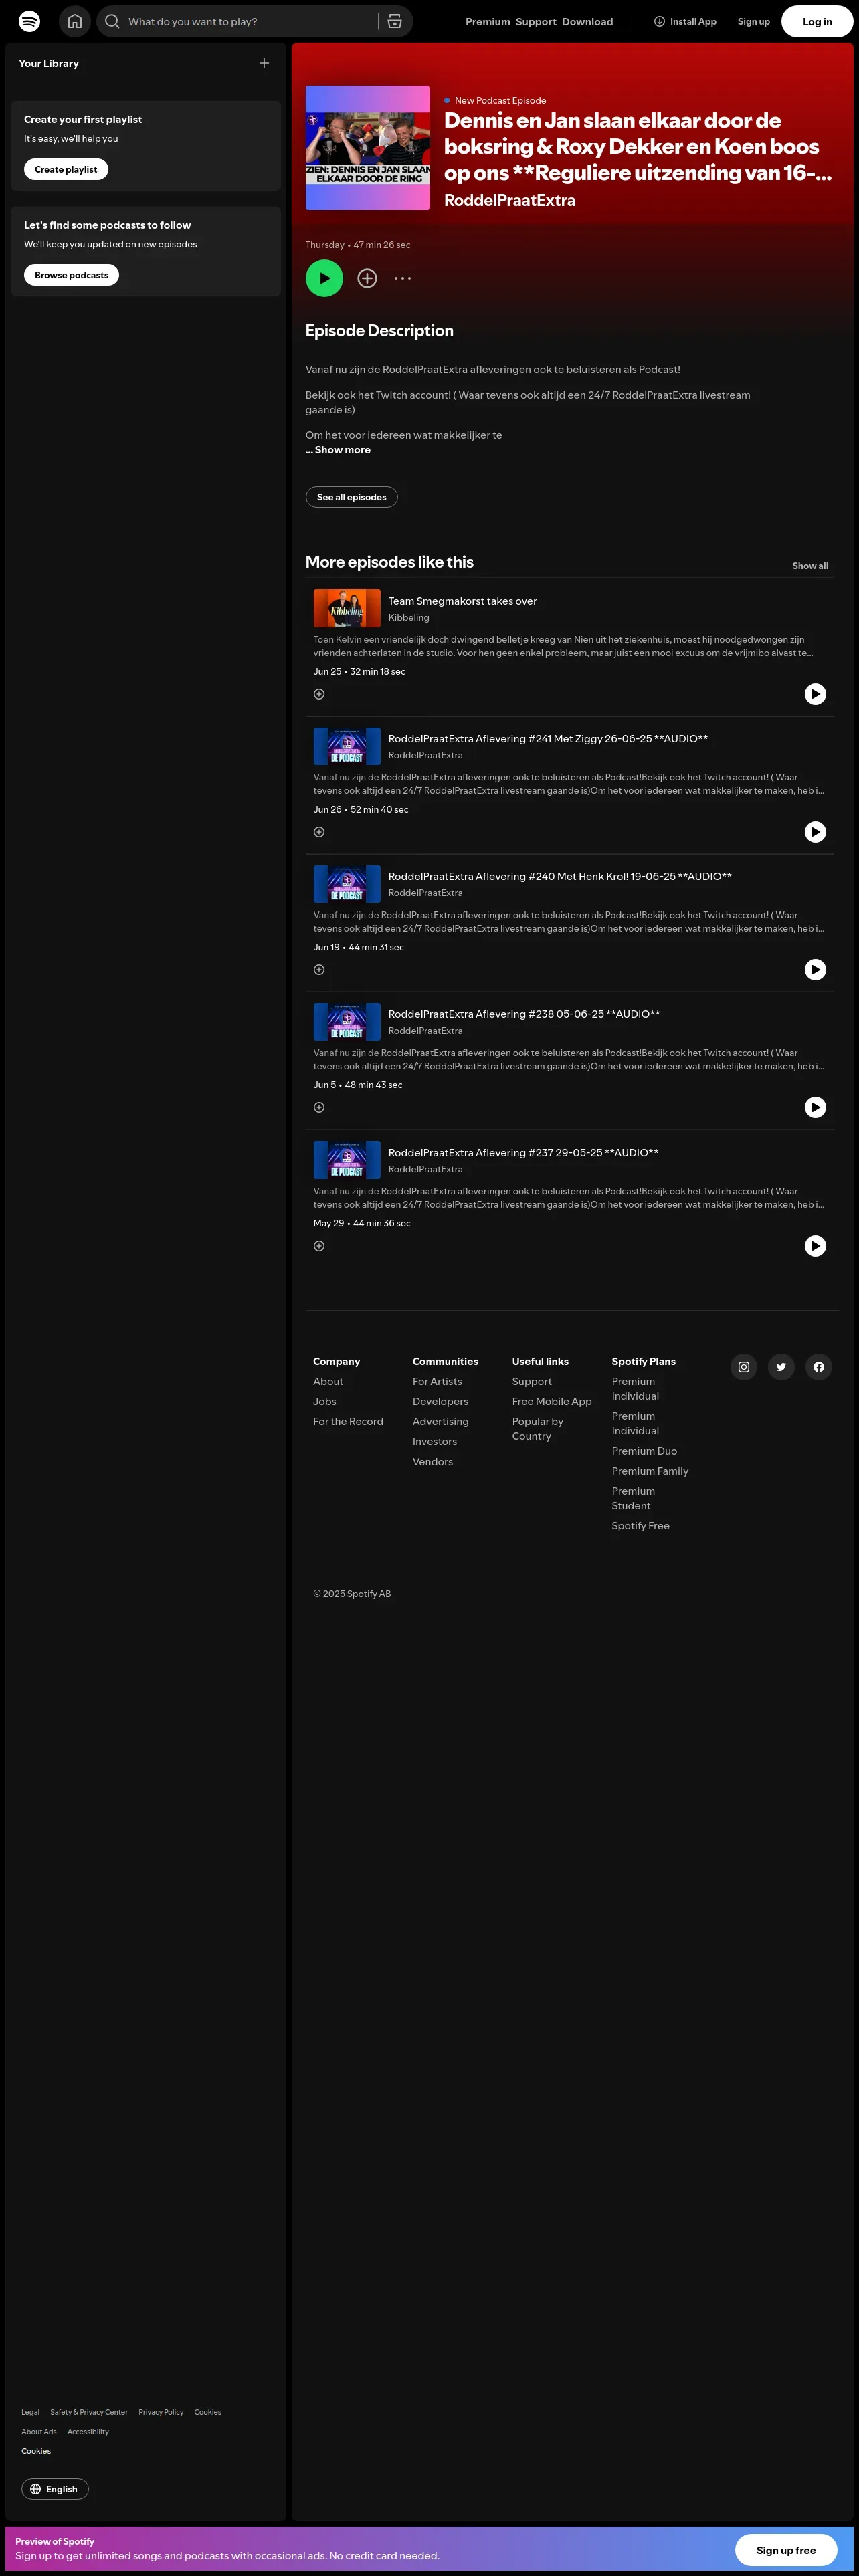Play RoddelPraatExtra Aflevering #241 episode
Image resolution: width=859 pixels, height=2576 pixels.
[x=816, y=832]
